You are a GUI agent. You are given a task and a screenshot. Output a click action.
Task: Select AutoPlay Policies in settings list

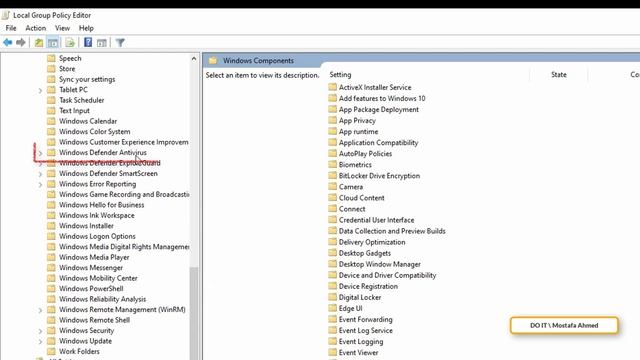tap(365, 153)
